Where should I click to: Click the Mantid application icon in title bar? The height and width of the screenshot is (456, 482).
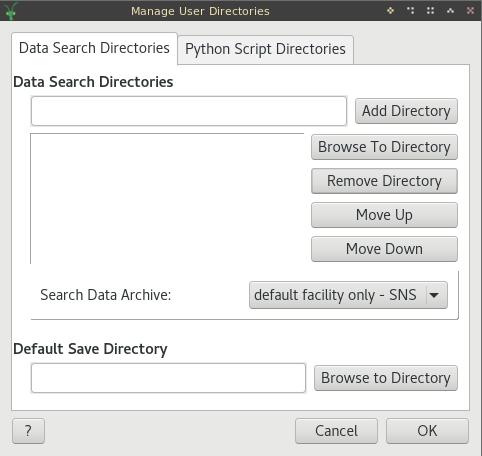coord(11,11)
